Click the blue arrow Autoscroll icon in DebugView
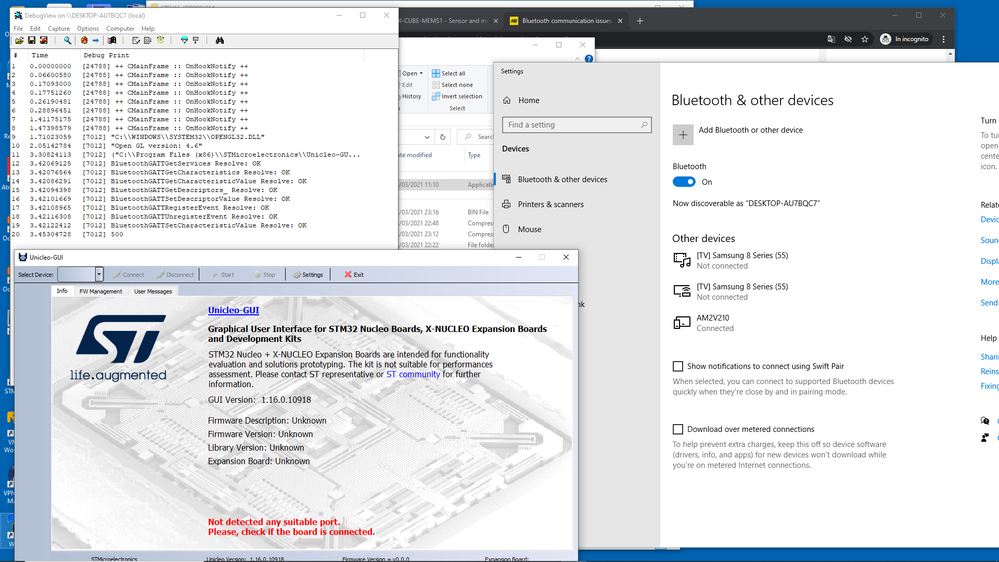 pos(96,40)
